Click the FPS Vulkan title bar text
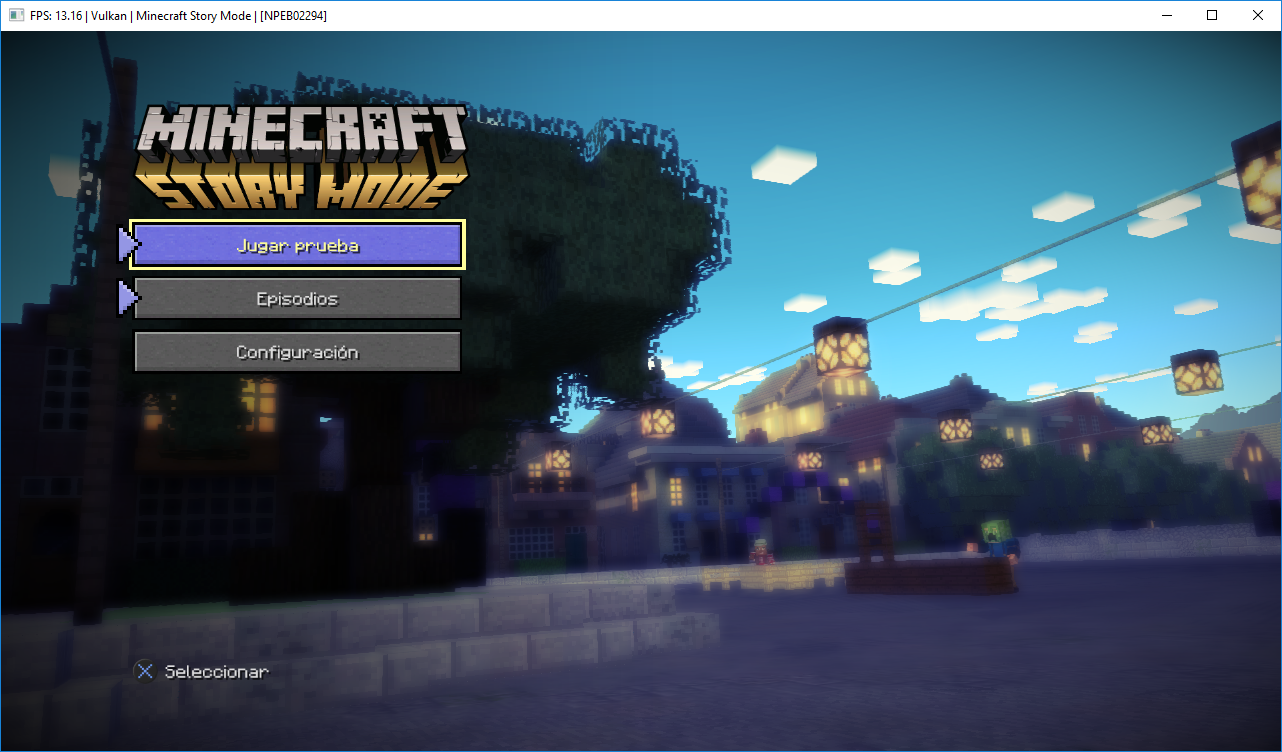 [178, 16]
